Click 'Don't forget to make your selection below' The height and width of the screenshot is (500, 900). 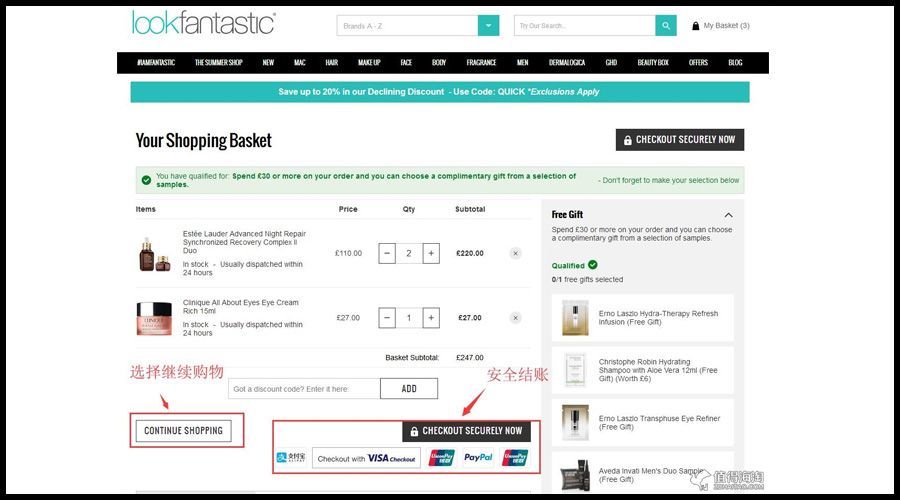pyautogui.click(x=669, y=180)
